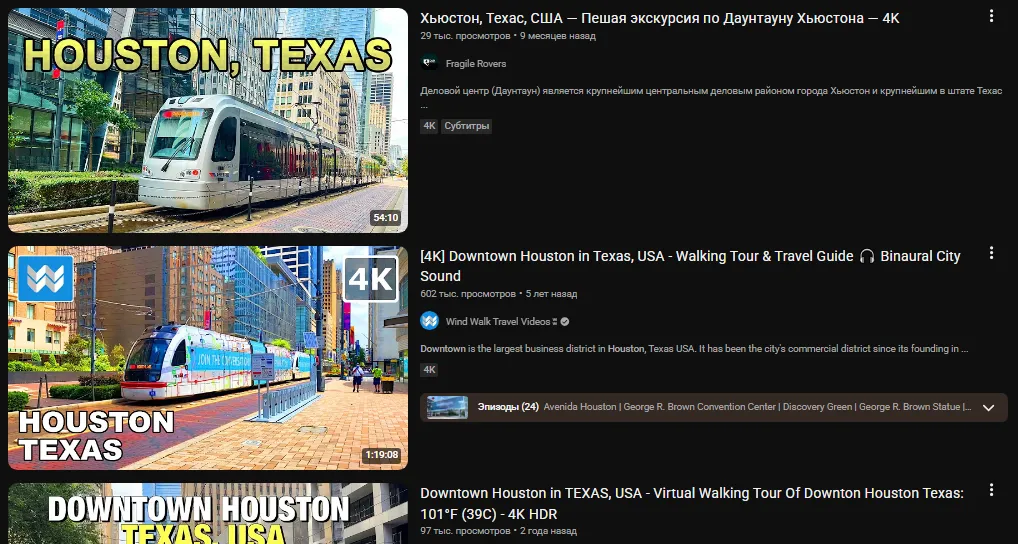Go to Fragile Rovers channel name
Screen dimensions: 1018x544
(476, 64)
